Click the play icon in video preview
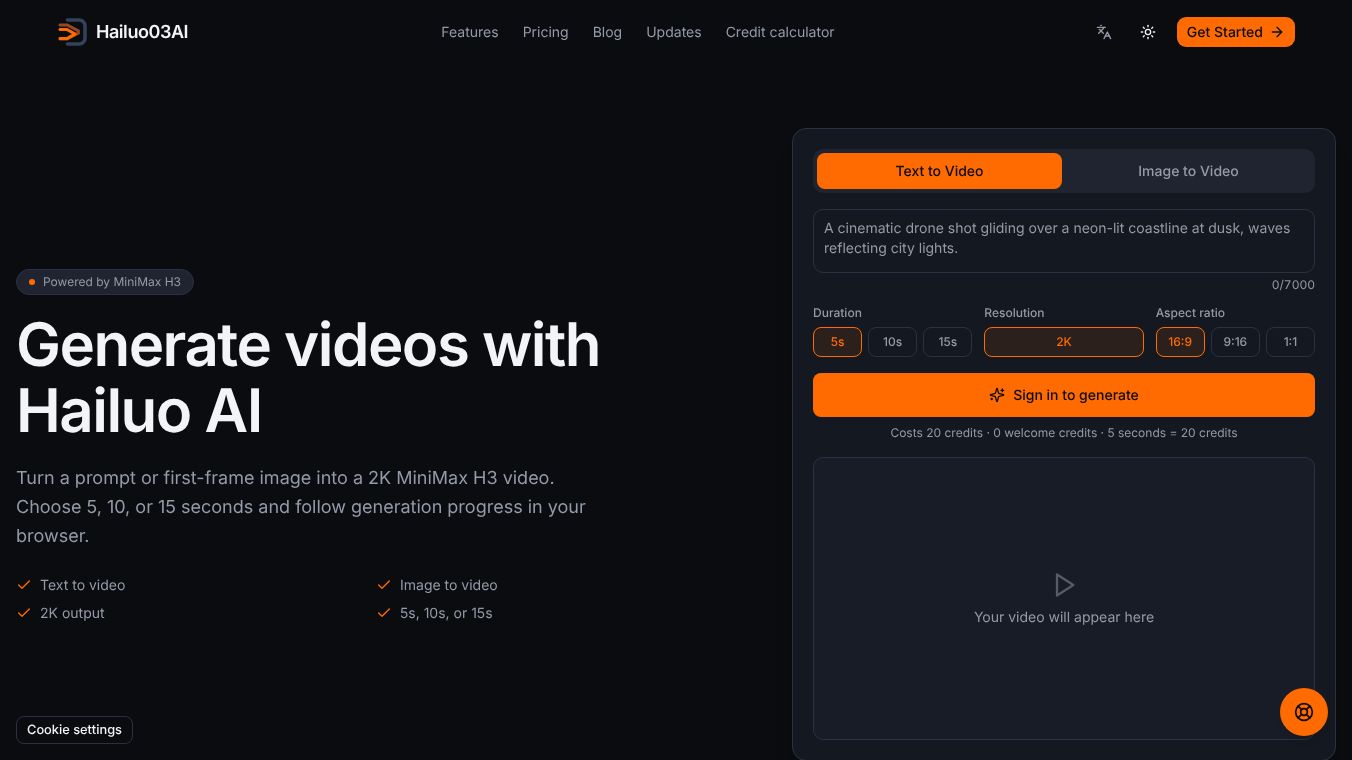Image resolution: width=1352 pixels, height=760 pixels. 1064,585
